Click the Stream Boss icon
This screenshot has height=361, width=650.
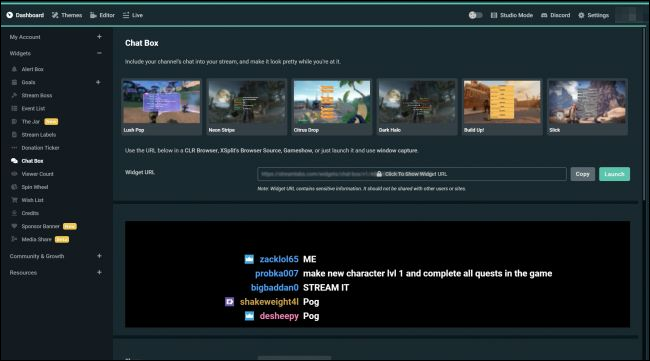point(14,95)
